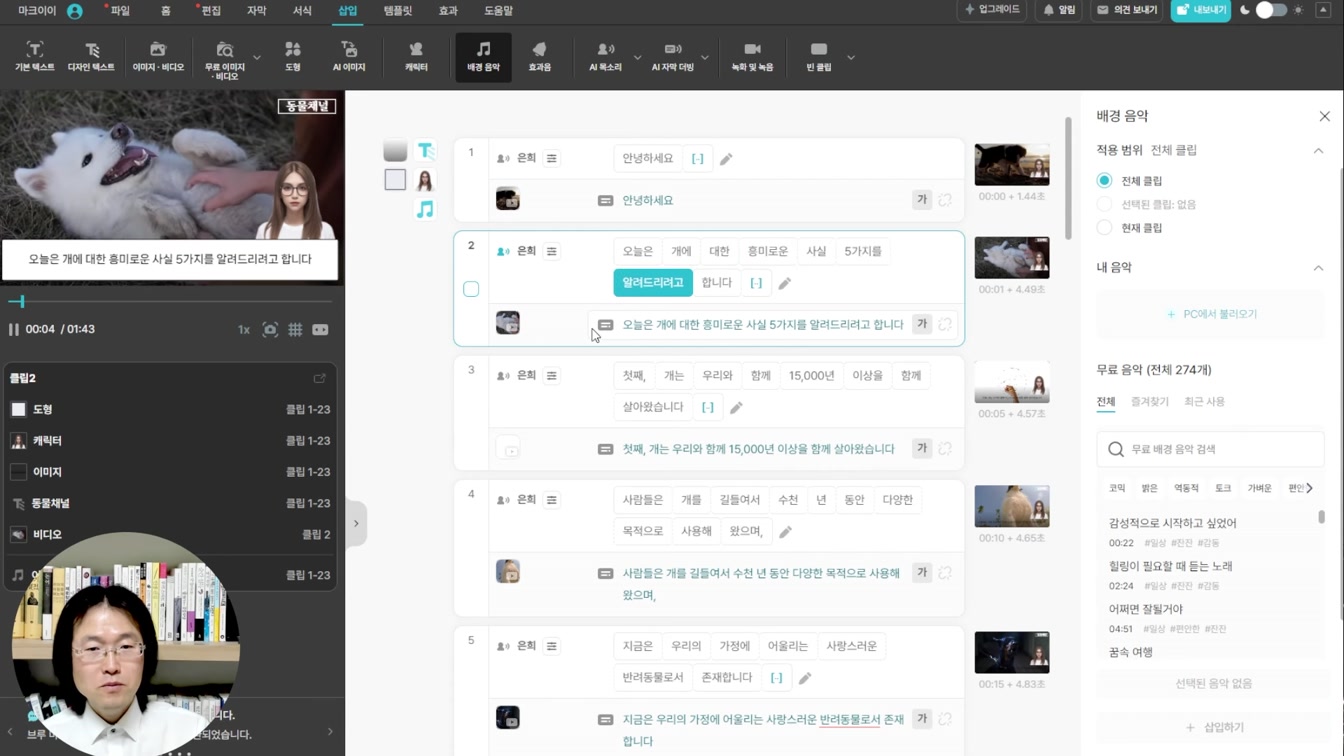Image resolution: width=1344 pixels, height=756 pixels.
Task: Expand the 무료 이미지·비디오 dropdown arrow
Action: pyautogui.click(x=257, y=57)
